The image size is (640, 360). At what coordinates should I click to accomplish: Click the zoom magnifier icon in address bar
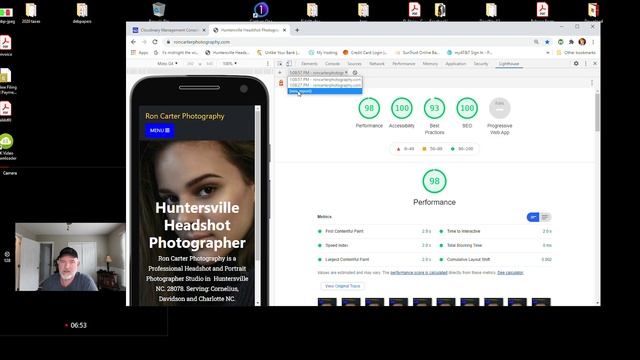(536, 42)
